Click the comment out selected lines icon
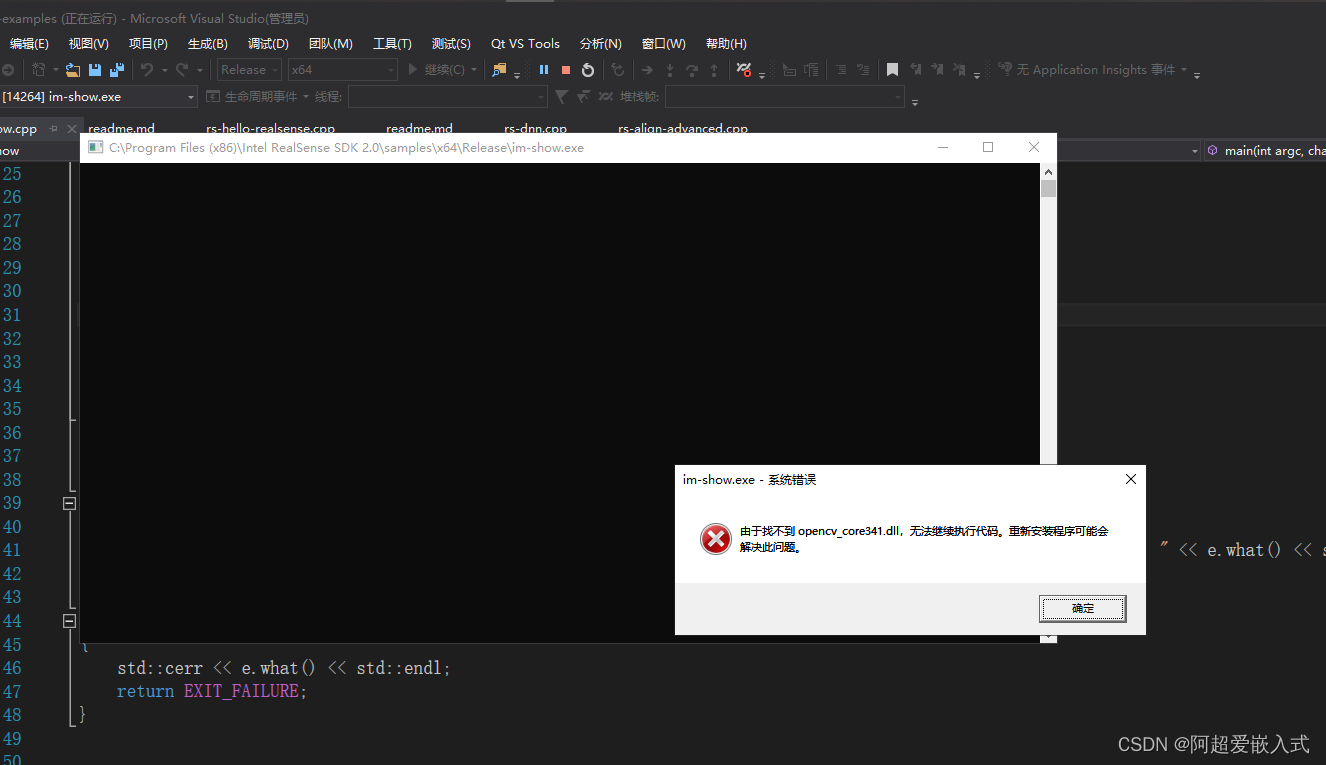 (841, 70)
